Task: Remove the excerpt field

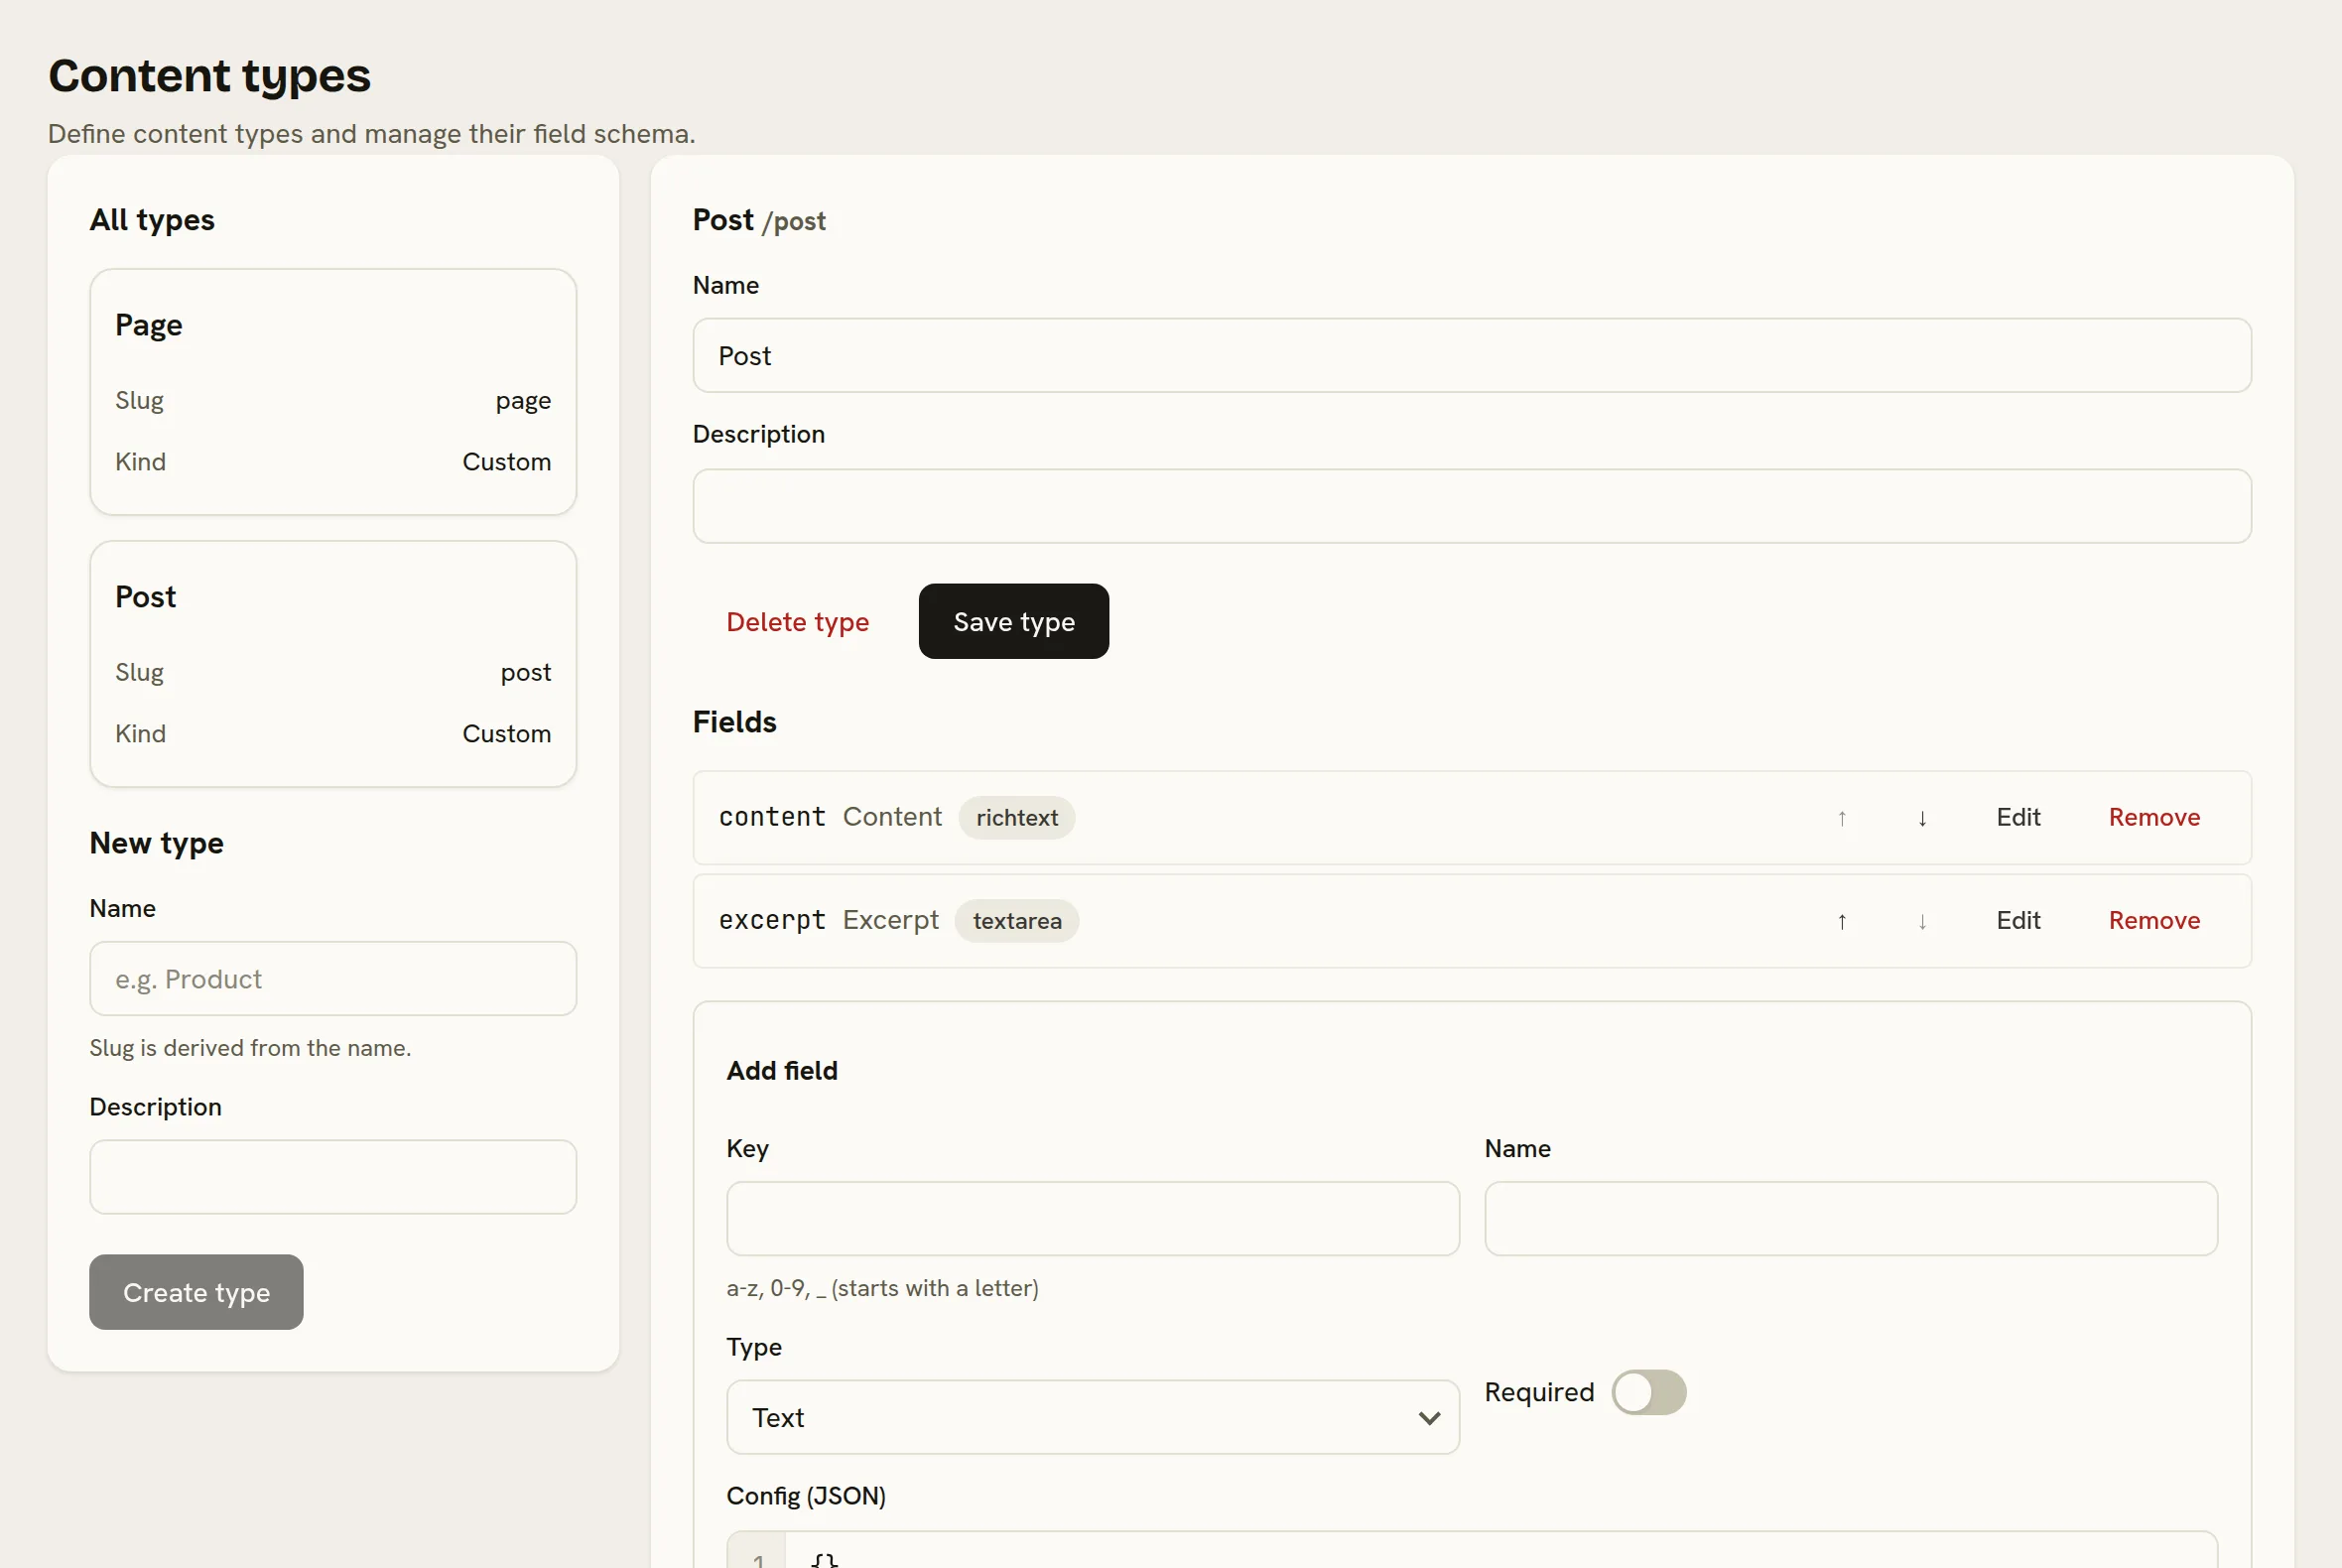Action: pos(2154,920)
